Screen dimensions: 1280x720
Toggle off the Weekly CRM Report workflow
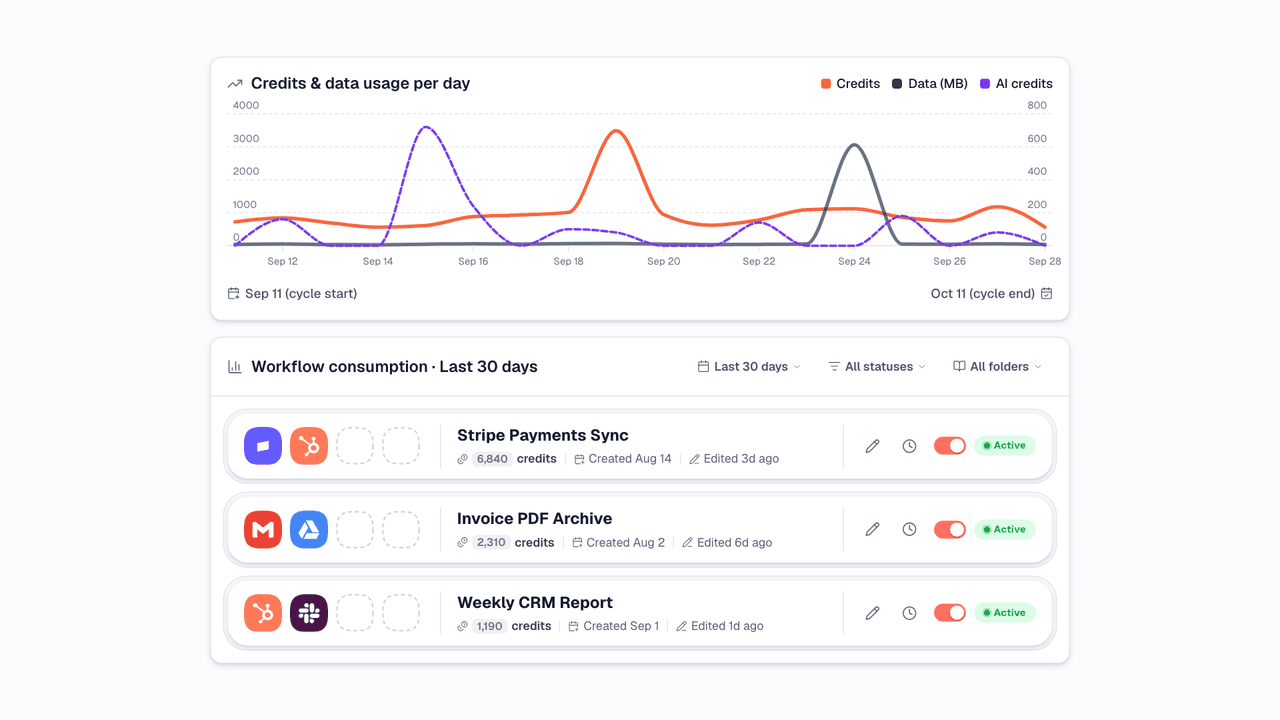(950, 613)
